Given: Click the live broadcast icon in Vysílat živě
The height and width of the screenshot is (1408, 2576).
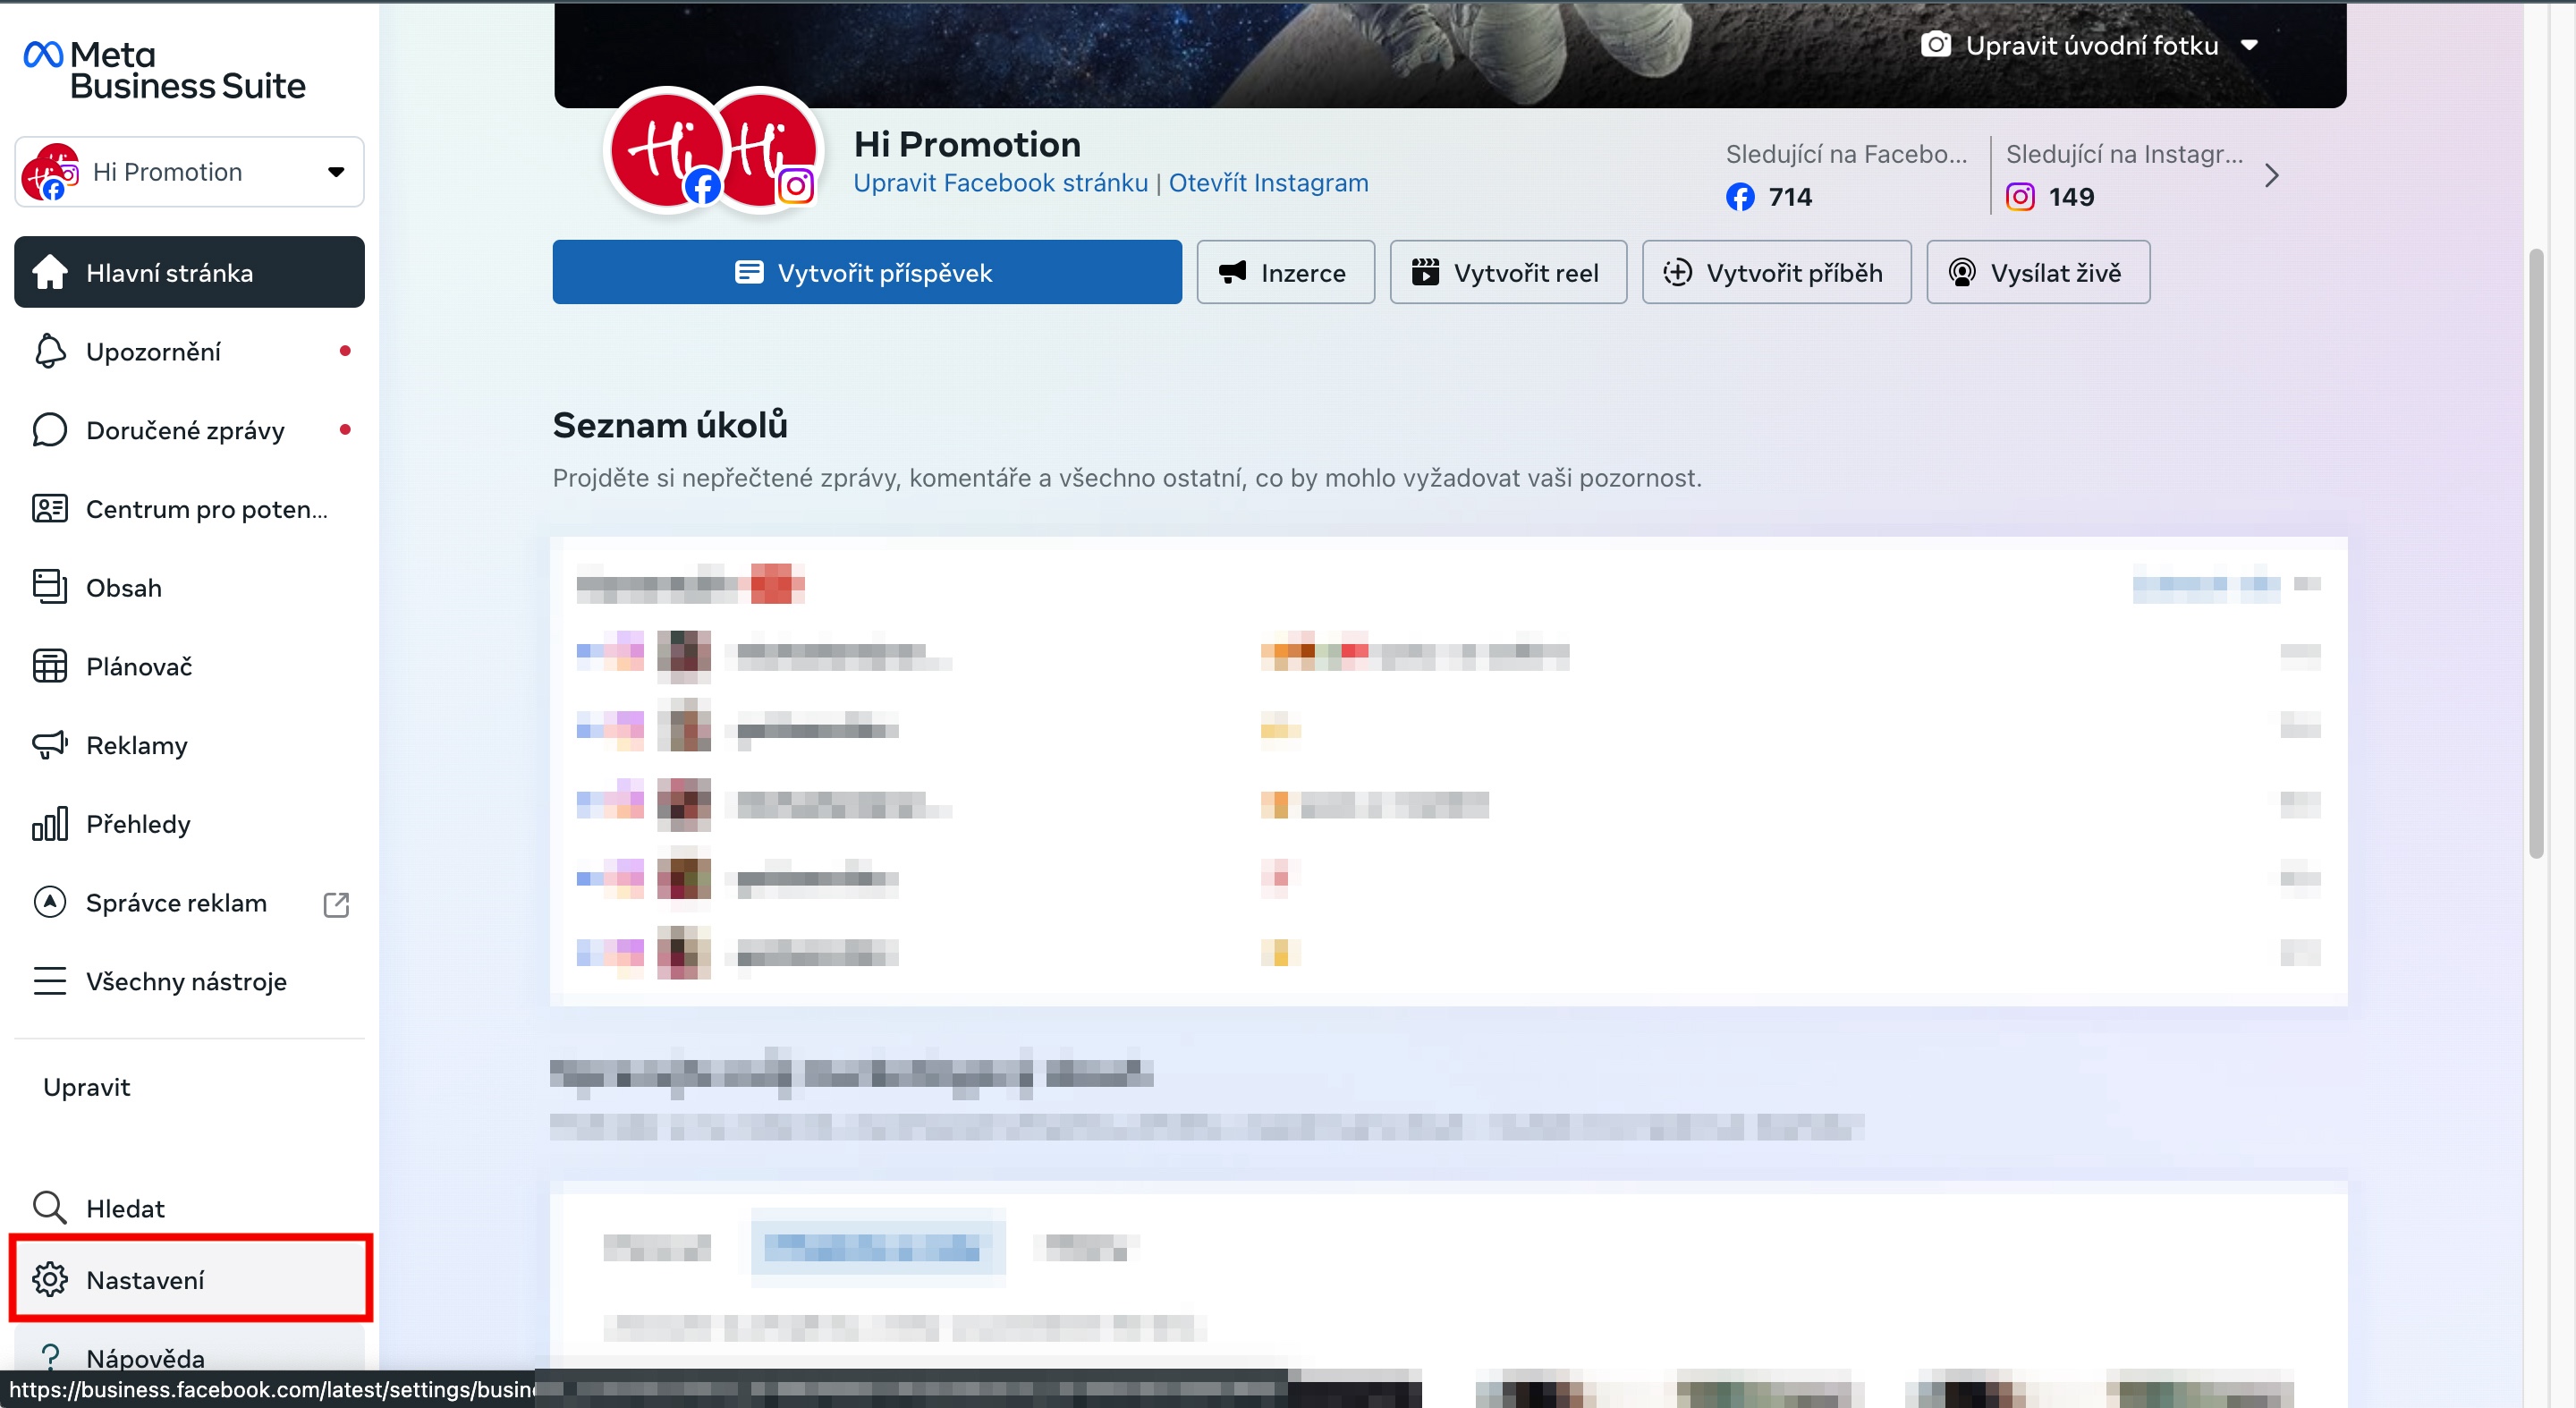Looking at the screenshot, I should [x=1962, y=272].
